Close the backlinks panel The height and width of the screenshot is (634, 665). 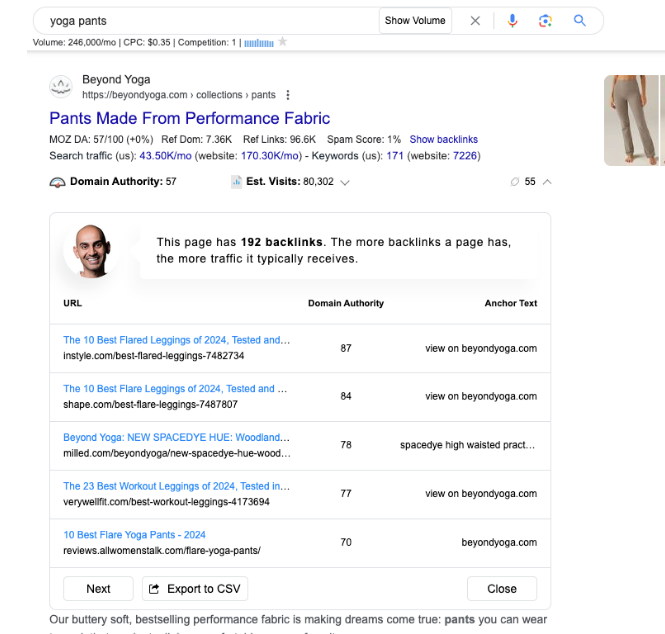pyautogui.click(x=501, y=588)
